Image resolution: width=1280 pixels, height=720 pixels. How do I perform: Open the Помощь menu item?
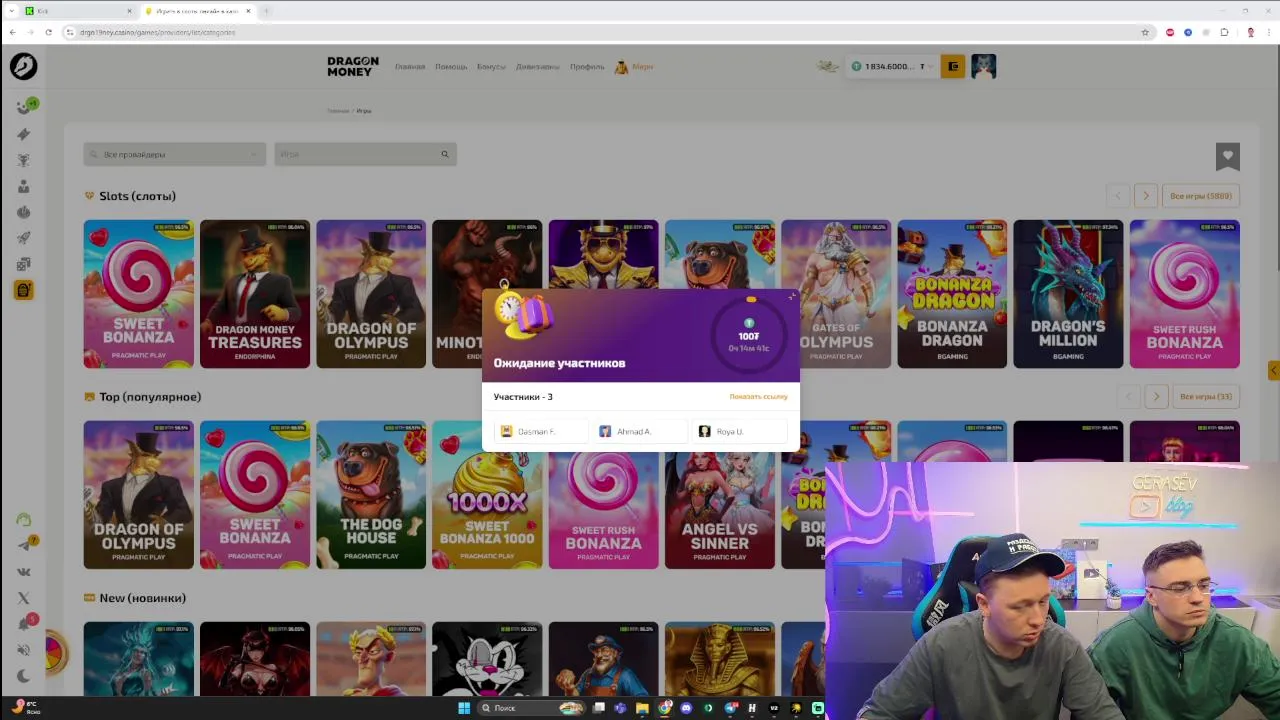click(451, 67)
